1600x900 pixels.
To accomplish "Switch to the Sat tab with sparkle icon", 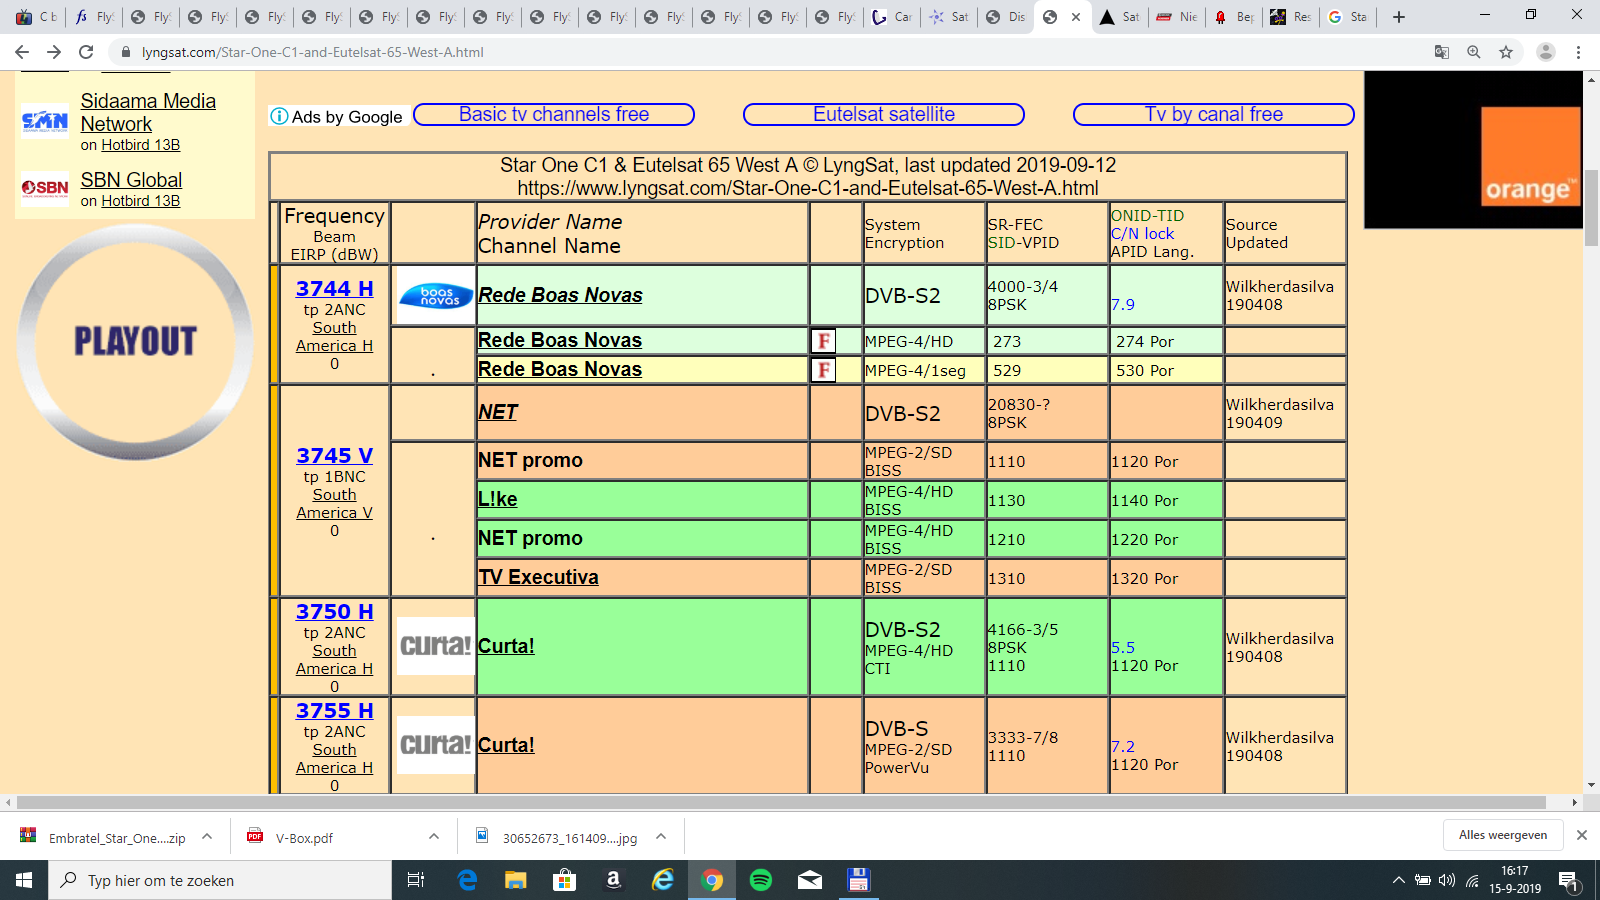I will click(x=949, y=17).
